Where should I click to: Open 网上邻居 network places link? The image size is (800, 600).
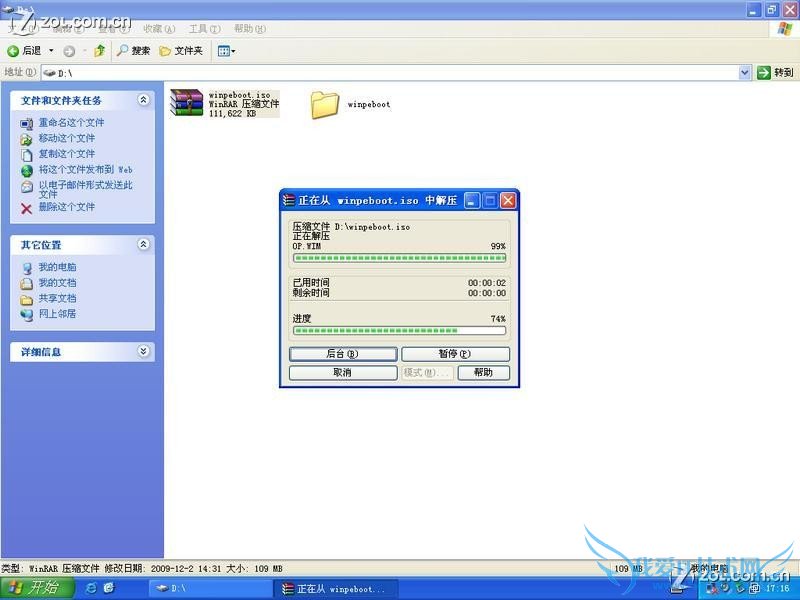(x=57, y=314)
